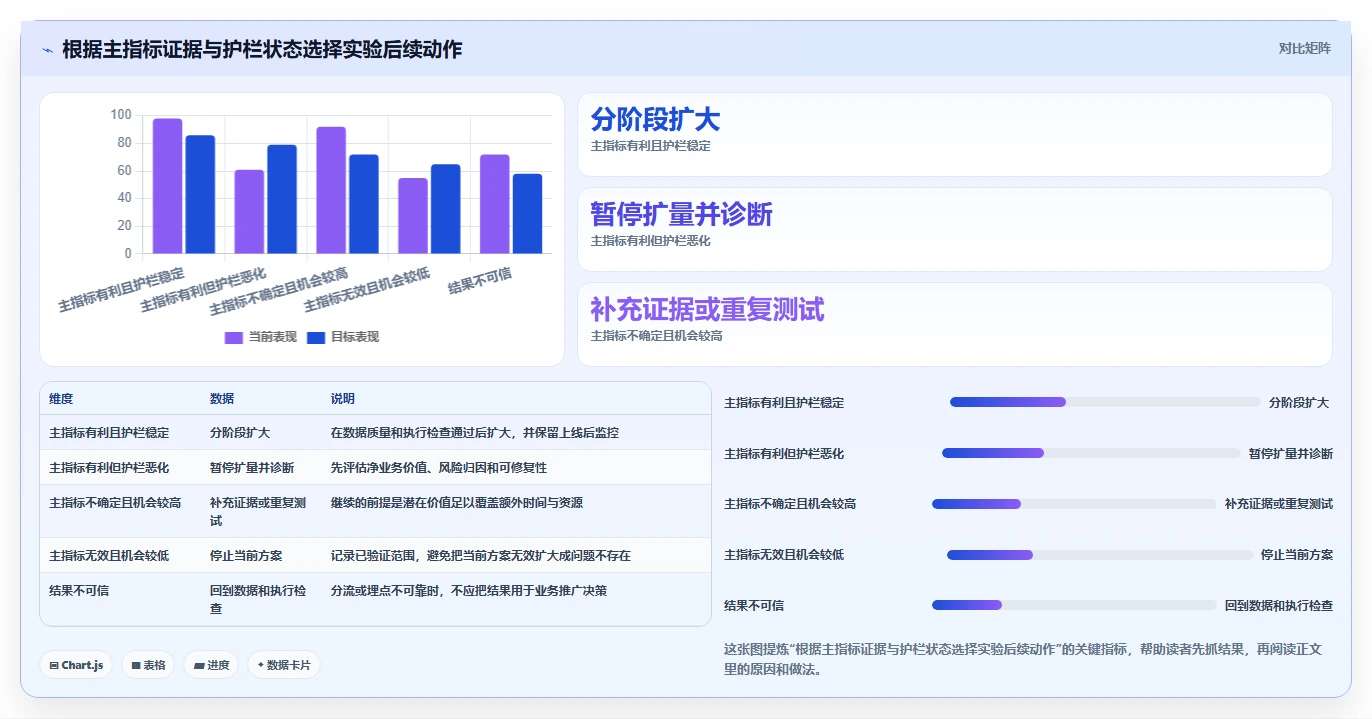The height and width of the screenshot is (719, 1372).
Task: Click blue bar for 主指标有利且护栏稳定
Action: (x=200, y=194)
